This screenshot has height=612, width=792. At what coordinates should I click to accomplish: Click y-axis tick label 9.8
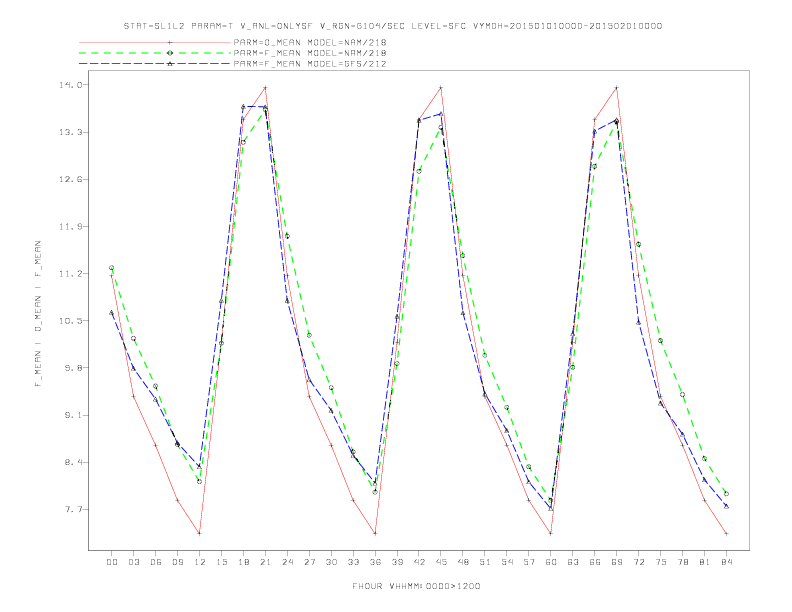pos(72,368)
